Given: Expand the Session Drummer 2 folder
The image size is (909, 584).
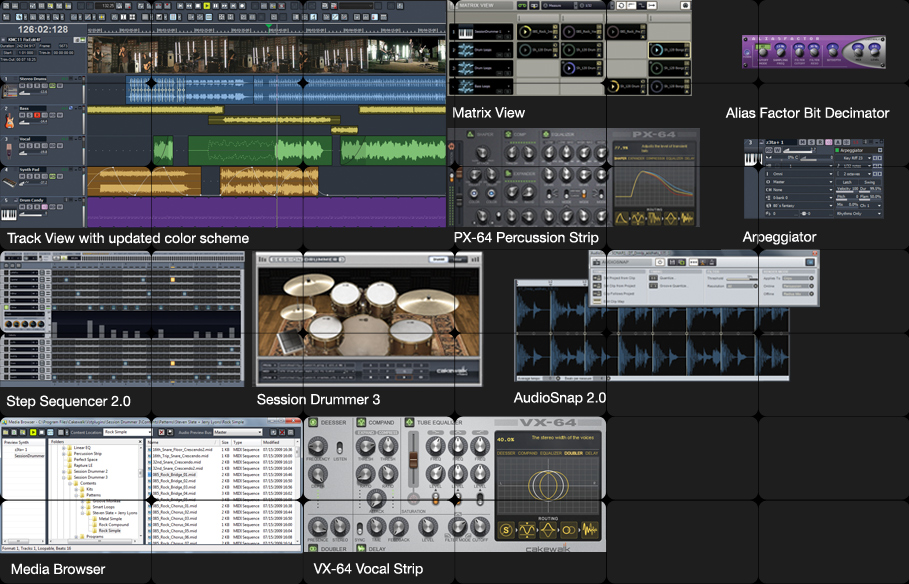Looking at the screenshot, I should point(64,471).
